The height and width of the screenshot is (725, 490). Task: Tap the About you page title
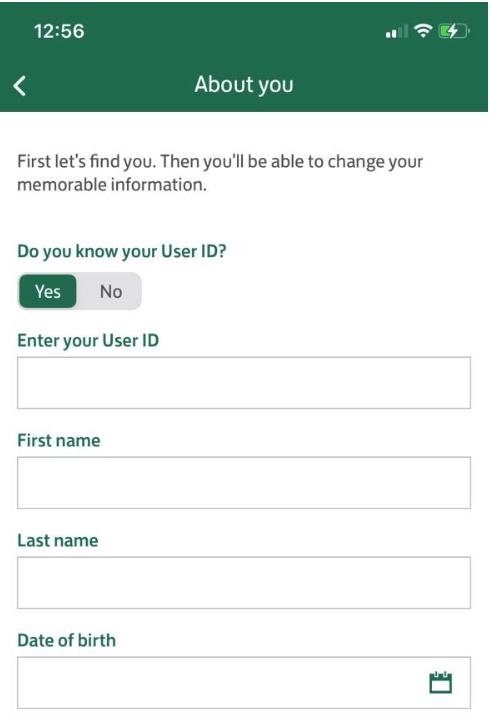(244, 85)
